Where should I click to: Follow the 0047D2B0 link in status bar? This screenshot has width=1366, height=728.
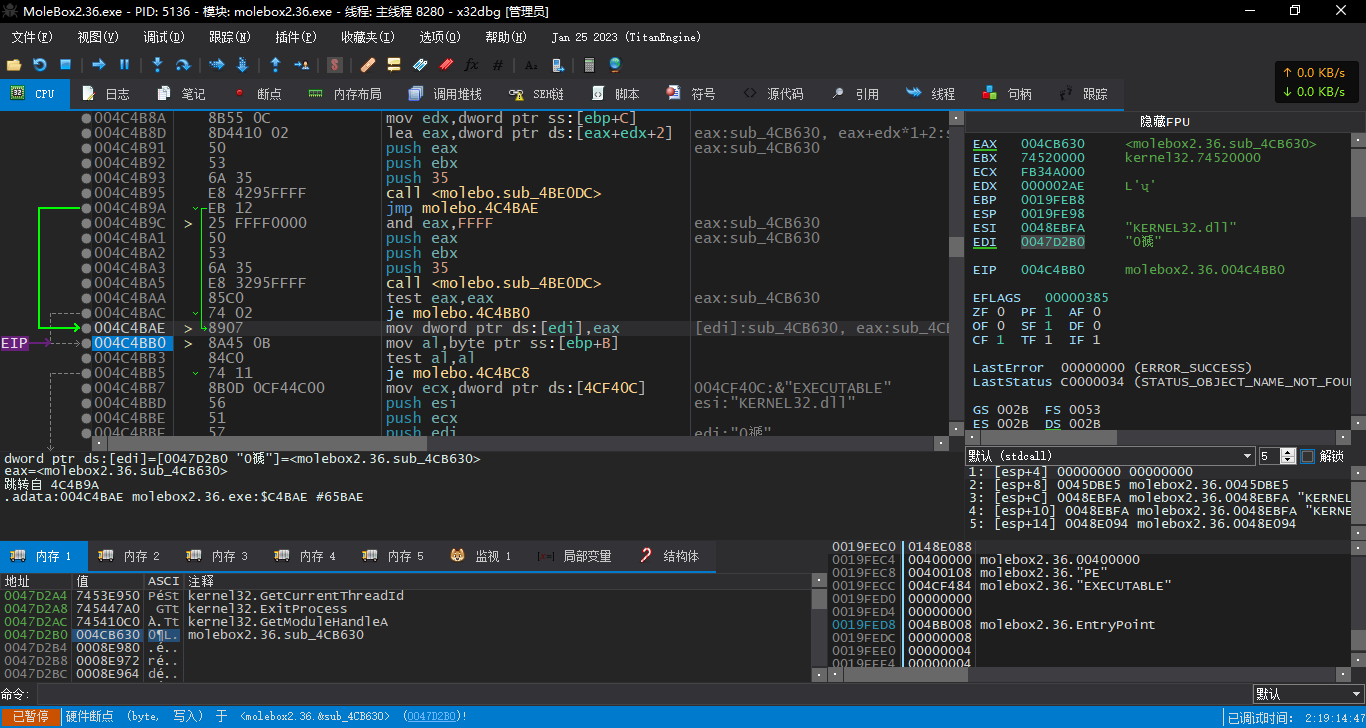tap(430, 716)
